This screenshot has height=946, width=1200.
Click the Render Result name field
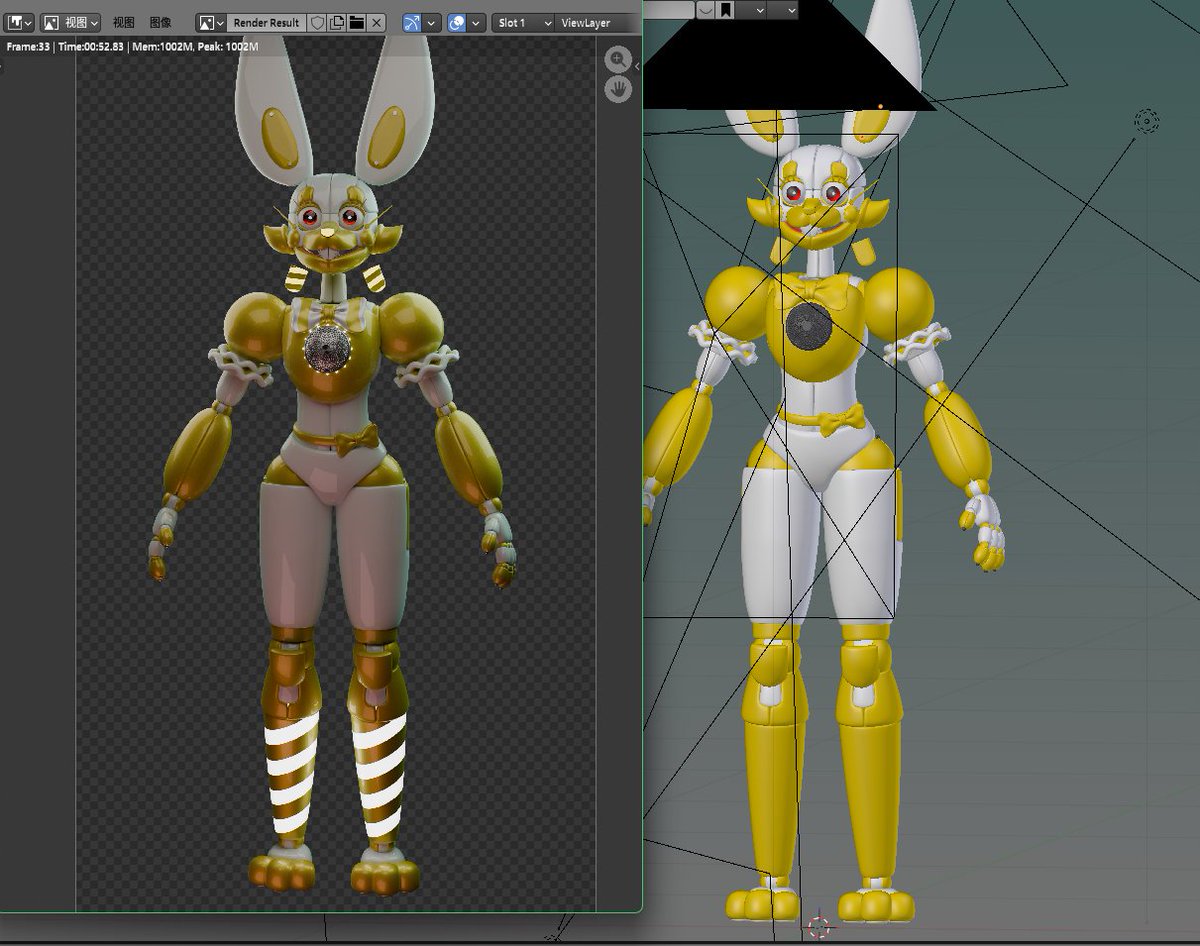[x=266, y=22]
